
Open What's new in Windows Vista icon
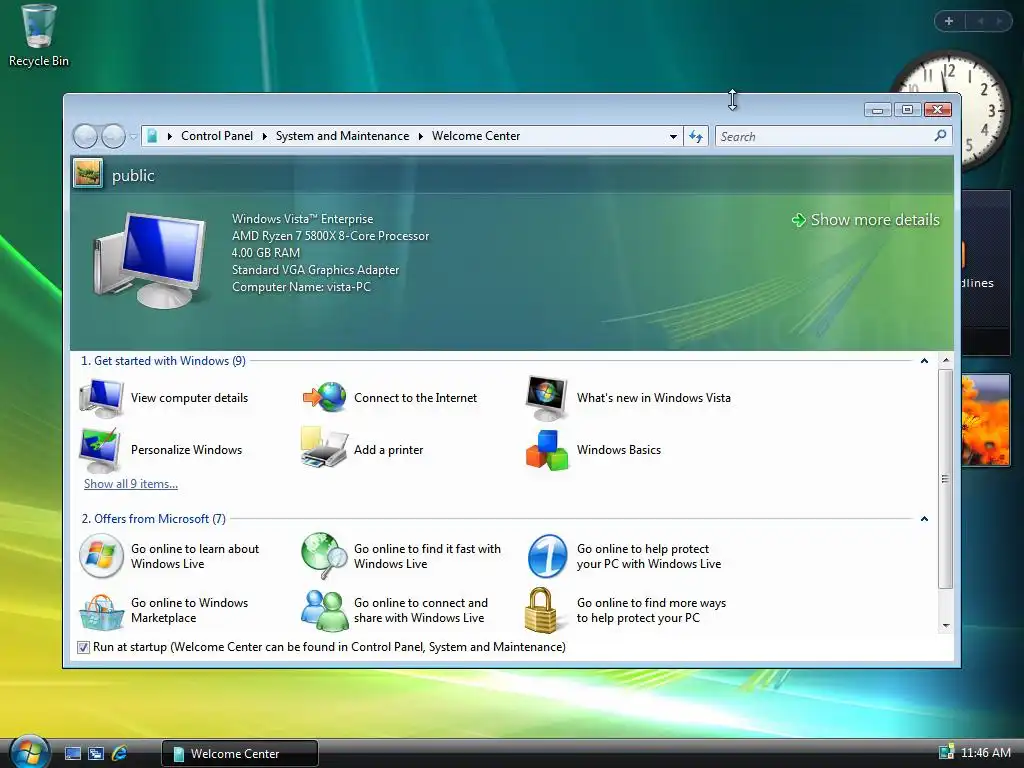(547, 398)
